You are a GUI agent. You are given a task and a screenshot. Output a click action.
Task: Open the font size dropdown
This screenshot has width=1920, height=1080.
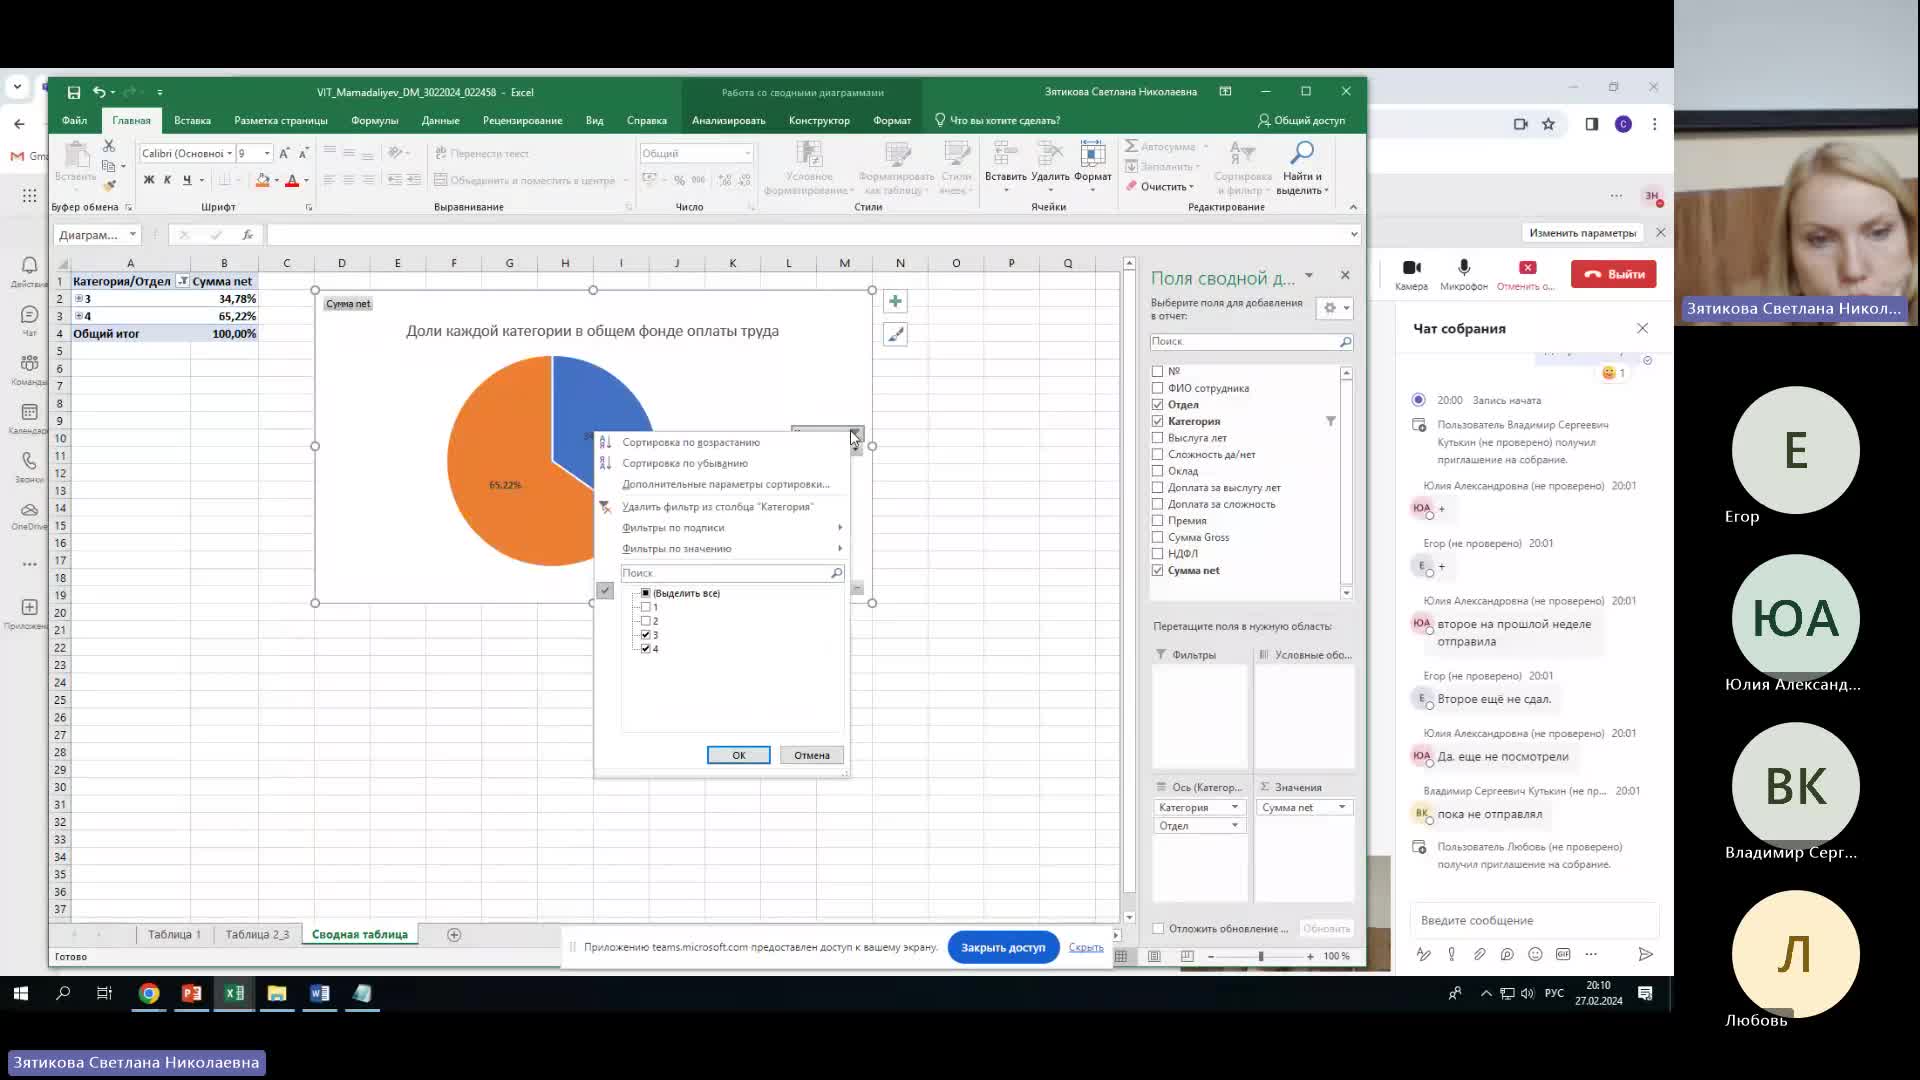click(x=267, y=153)
